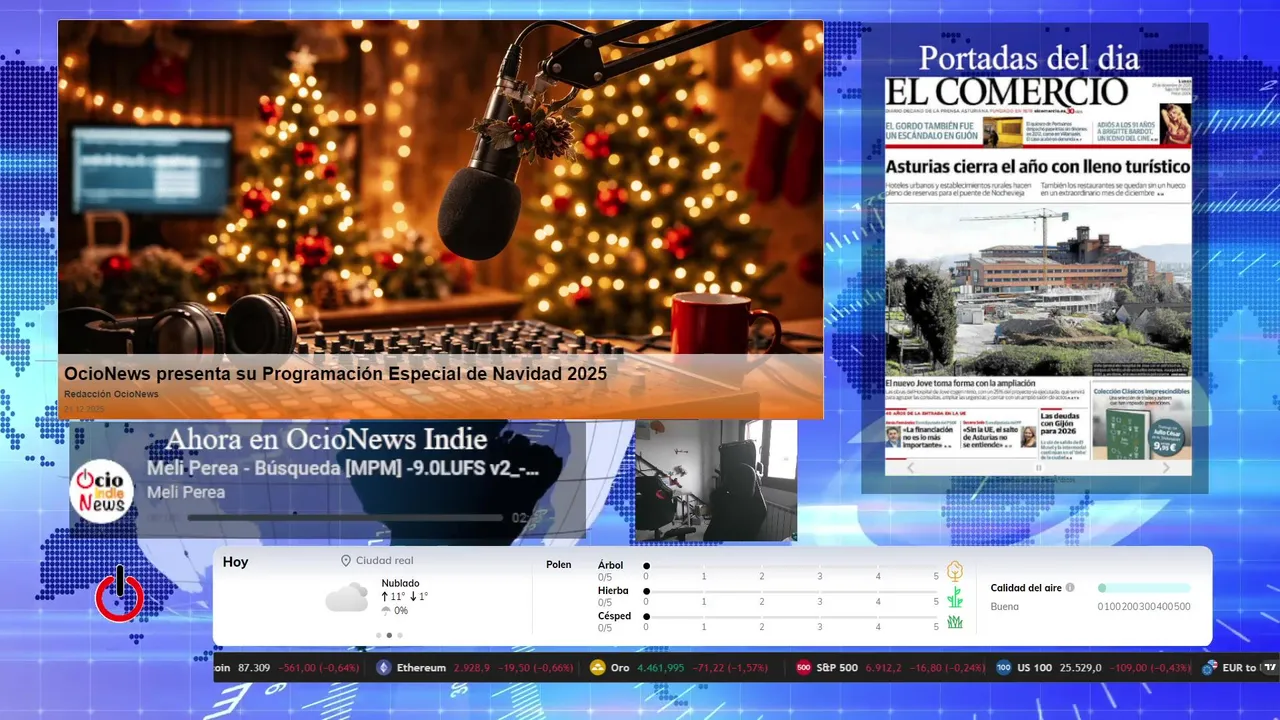
Task: Click the Césped pollen label
Action: pyautogui.click(x=614, y=616)
